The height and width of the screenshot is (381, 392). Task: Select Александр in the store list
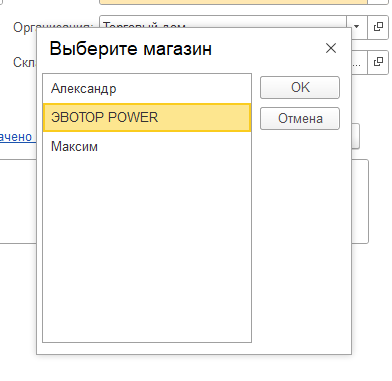(x=147, y=89)
